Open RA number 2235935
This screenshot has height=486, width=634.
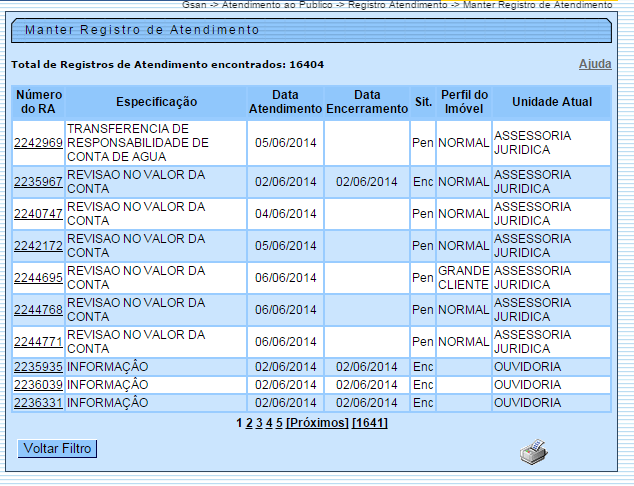(x=38, y=367)
